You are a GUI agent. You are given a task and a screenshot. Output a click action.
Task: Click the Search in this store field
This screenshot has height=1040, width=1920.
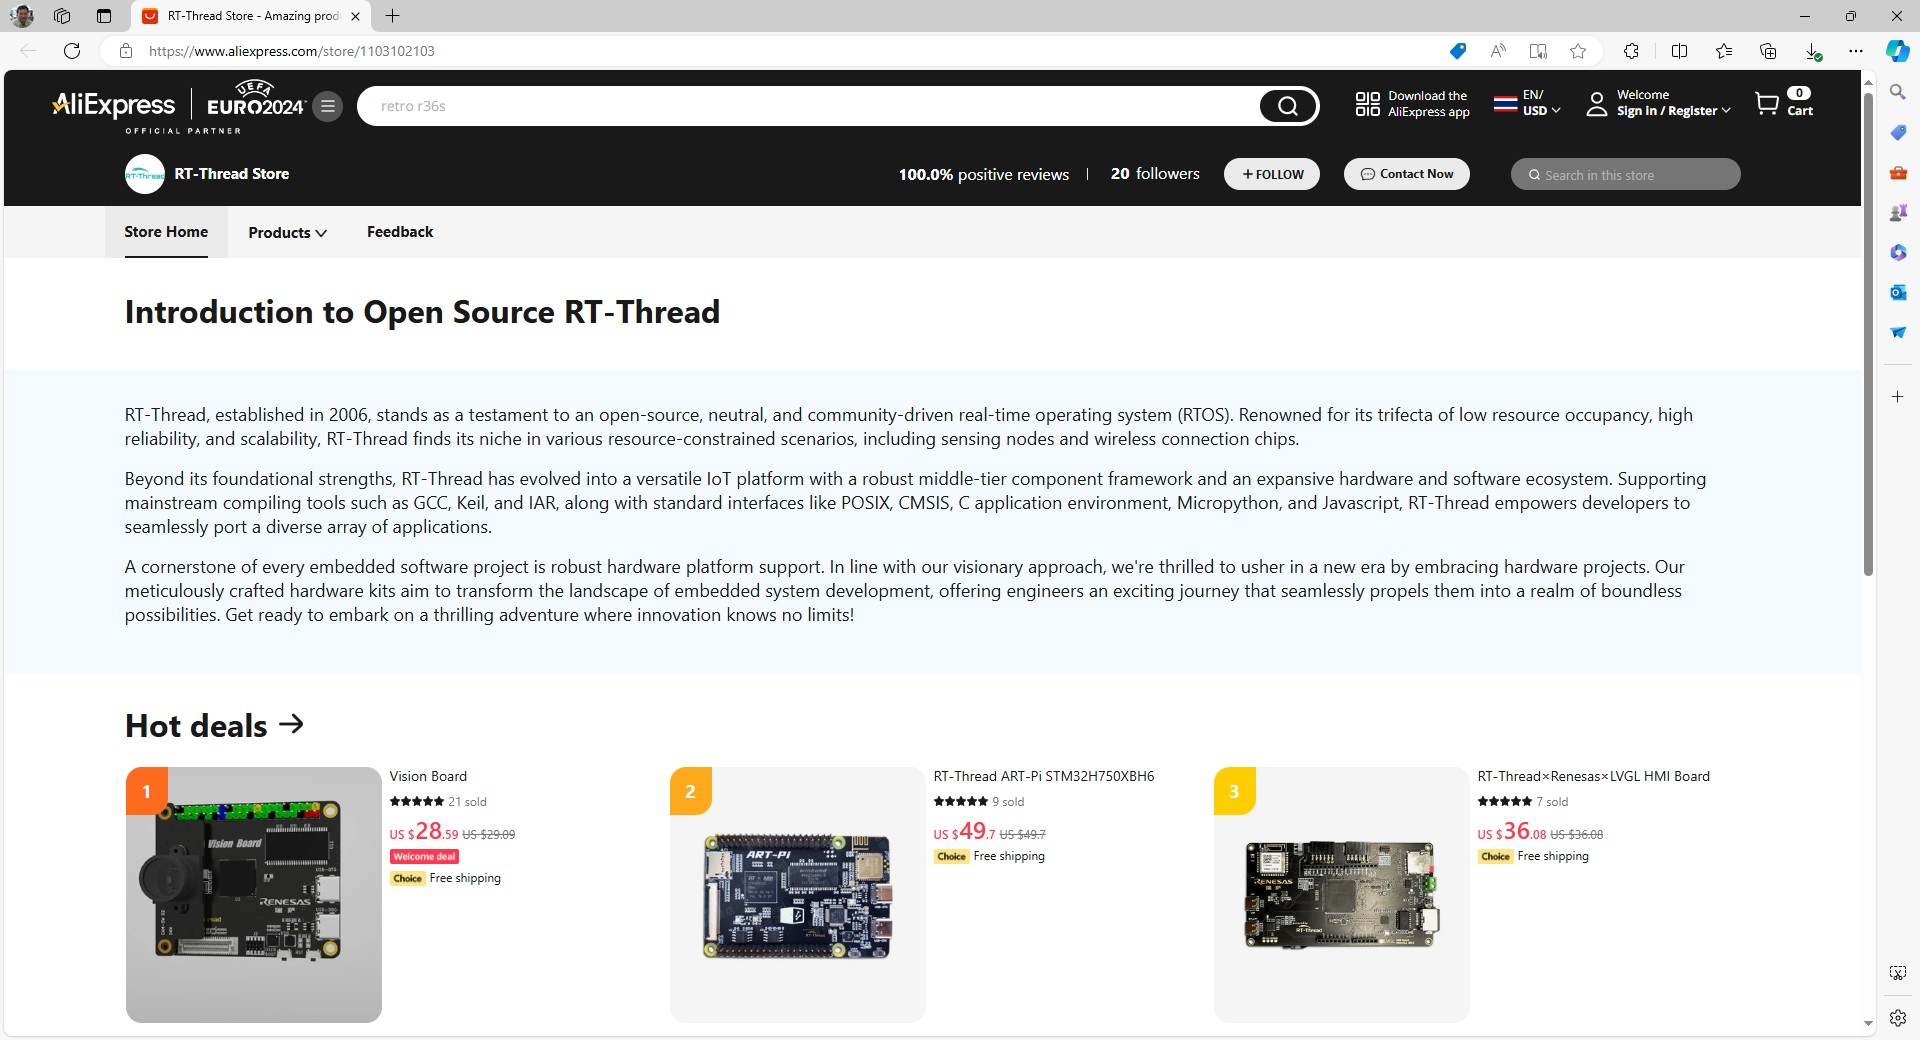point(1625,175)
